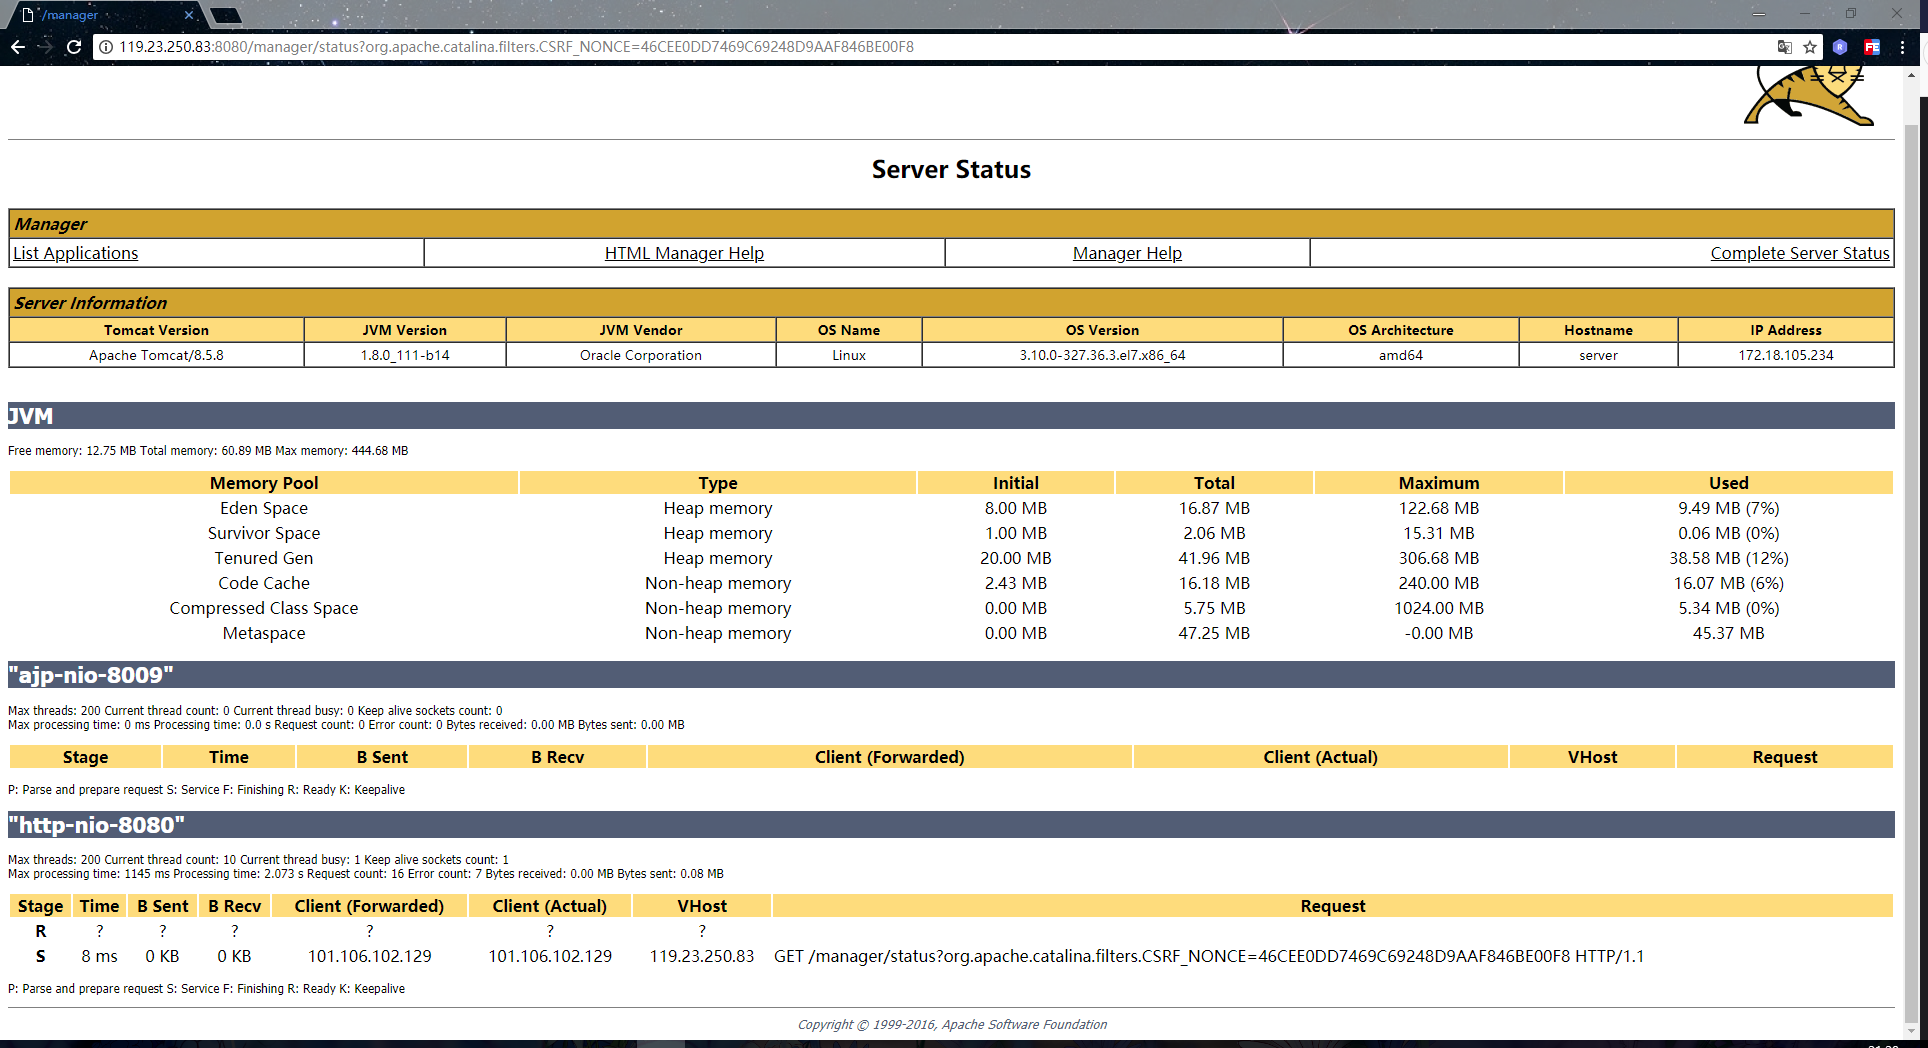Go back to the previous page
This screenshot has width=1928, height=1048.
coord(17,47)
